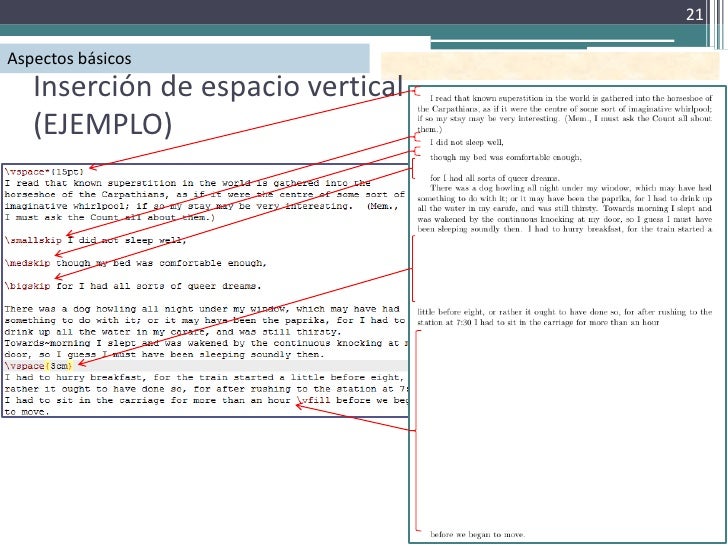
Task: Click the '(EJEMPLO)' subtitle text
Action: tap(103, 124)
